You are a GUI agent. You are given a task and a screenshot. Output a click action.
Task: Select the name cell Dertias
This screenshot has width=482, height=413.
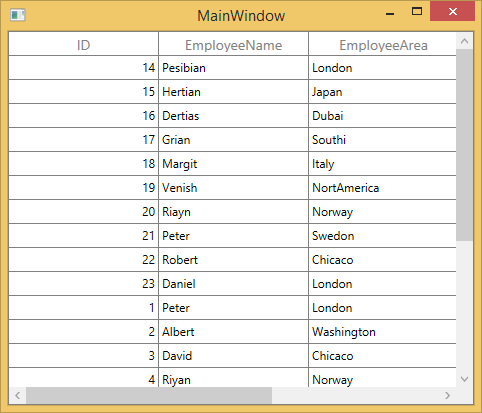[234, 116]
